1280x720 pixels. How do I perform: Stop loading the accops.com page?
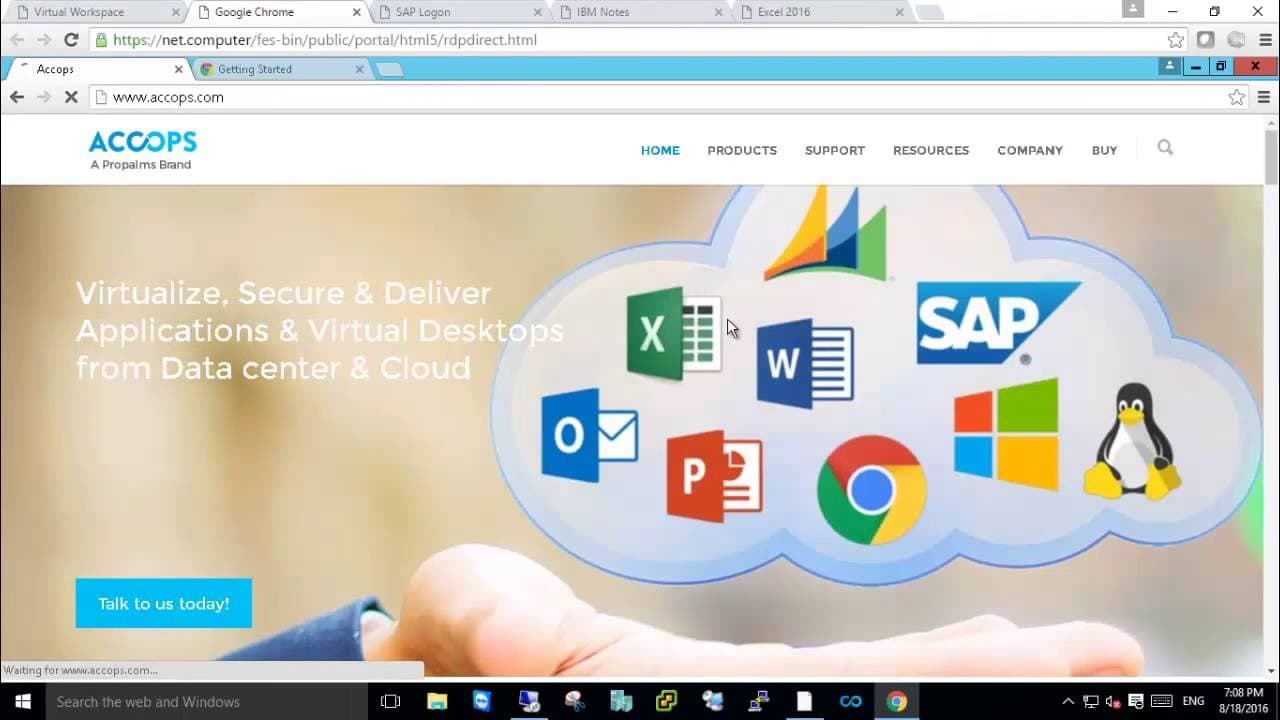pos(71,97)
